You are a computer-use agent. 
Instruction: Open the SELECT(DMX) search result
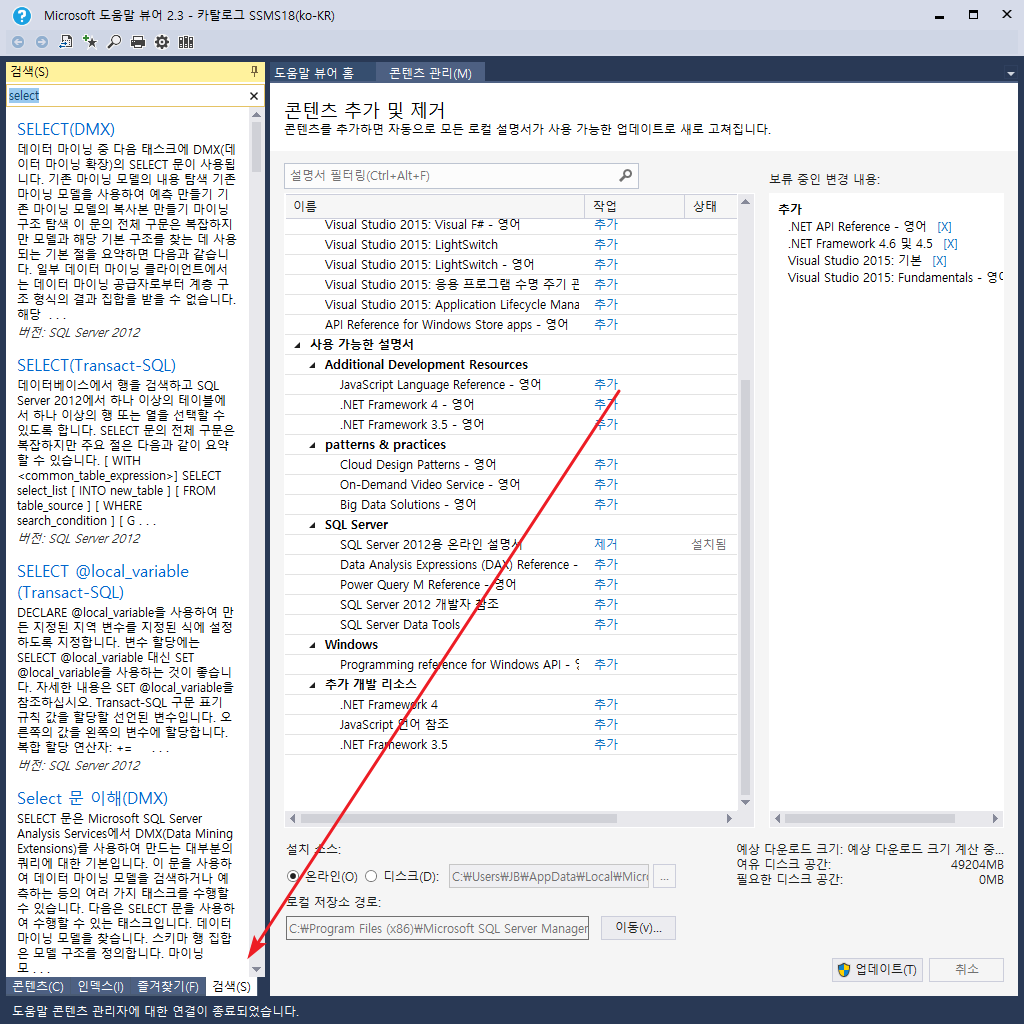pyautogui.click(x=66, y=129)
